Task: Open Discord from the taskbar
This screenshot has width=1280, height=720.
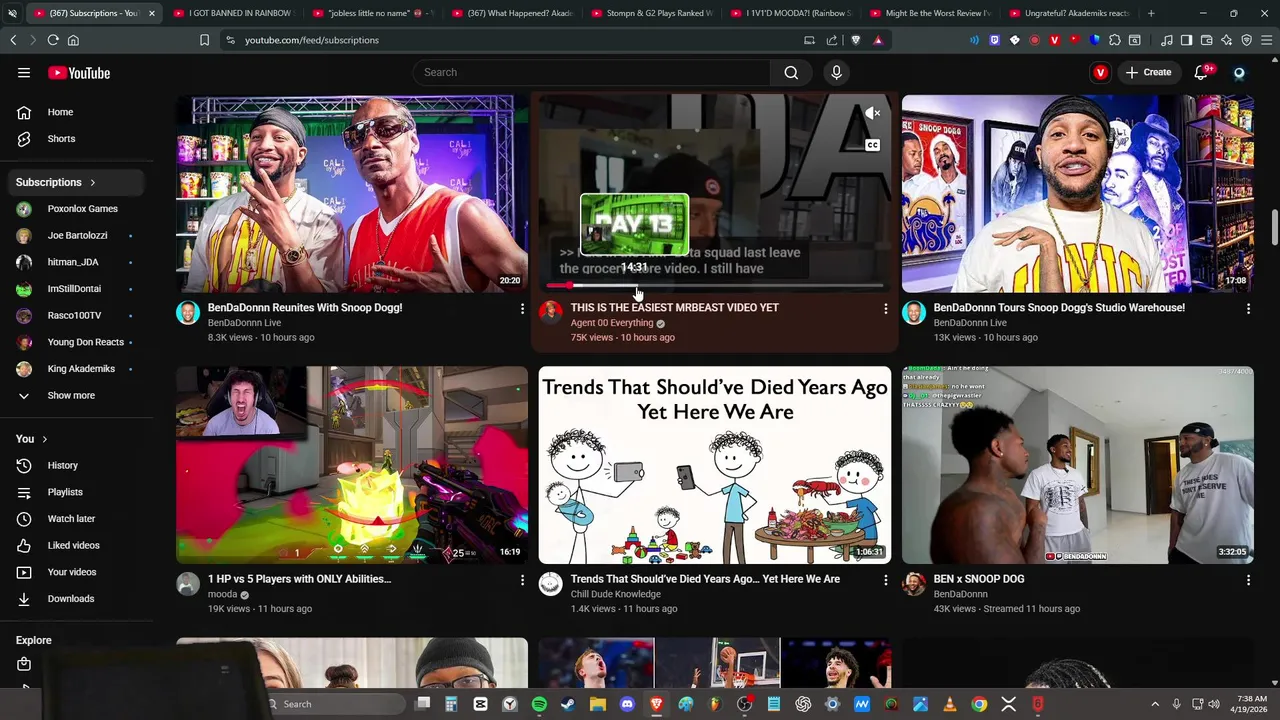Action: pos(627,704)
